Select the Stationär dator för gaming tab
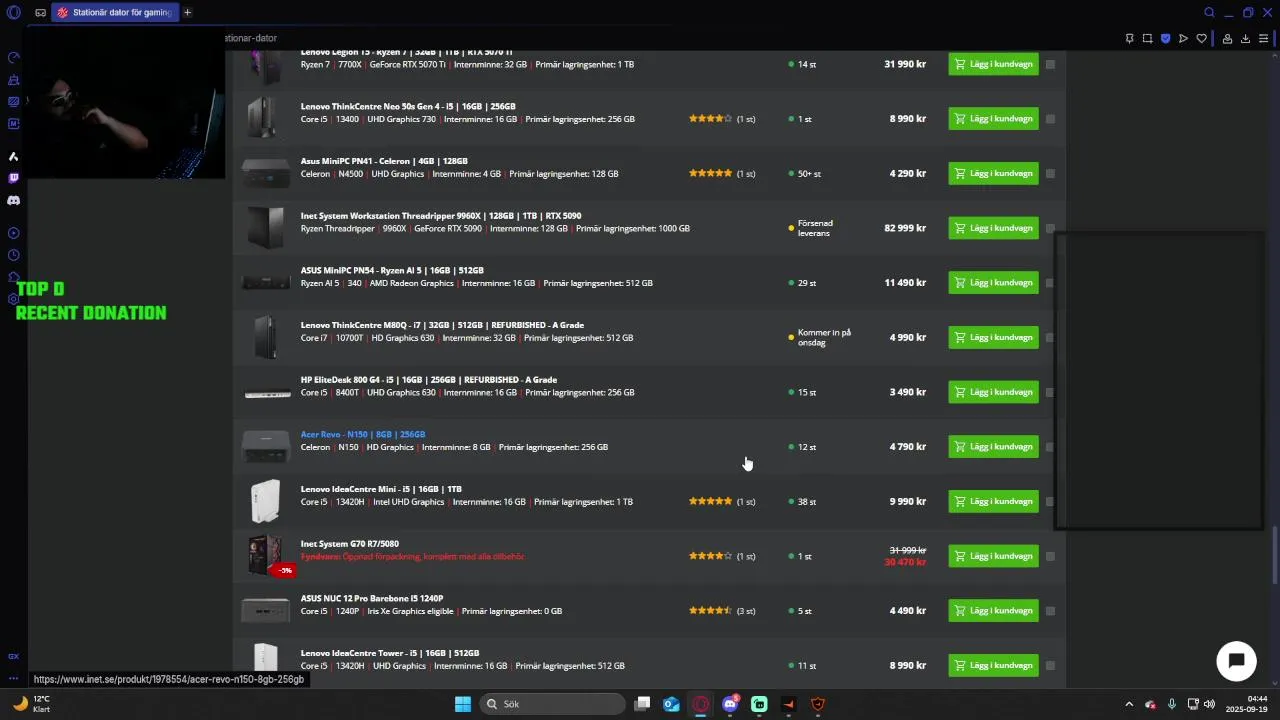The image size is (1280, 720). (x=114, y=13)
